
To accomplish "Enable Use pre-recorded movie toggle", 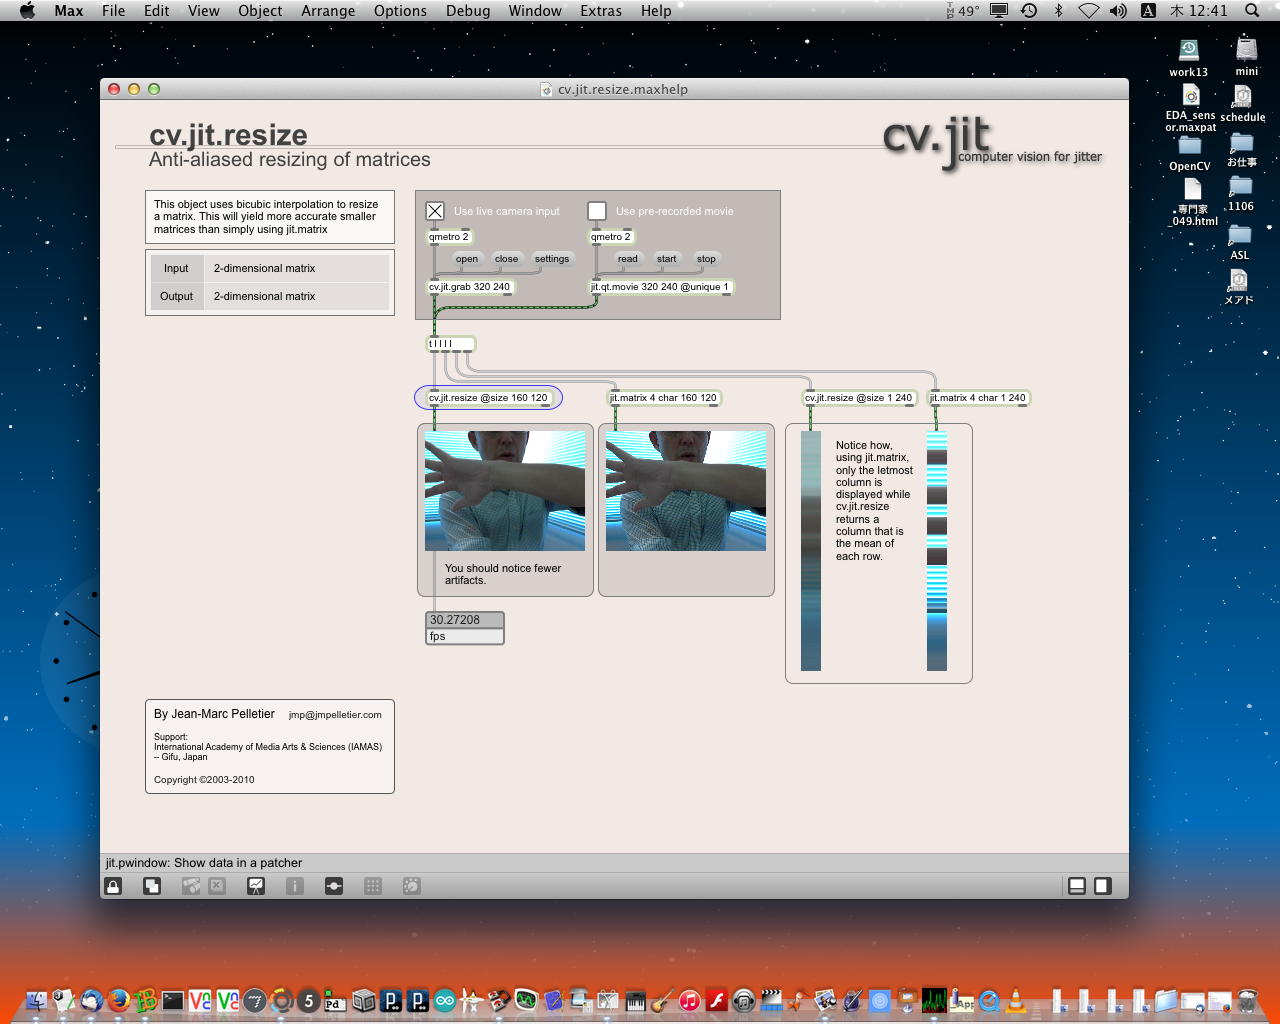I will click(x=597, y=211).
